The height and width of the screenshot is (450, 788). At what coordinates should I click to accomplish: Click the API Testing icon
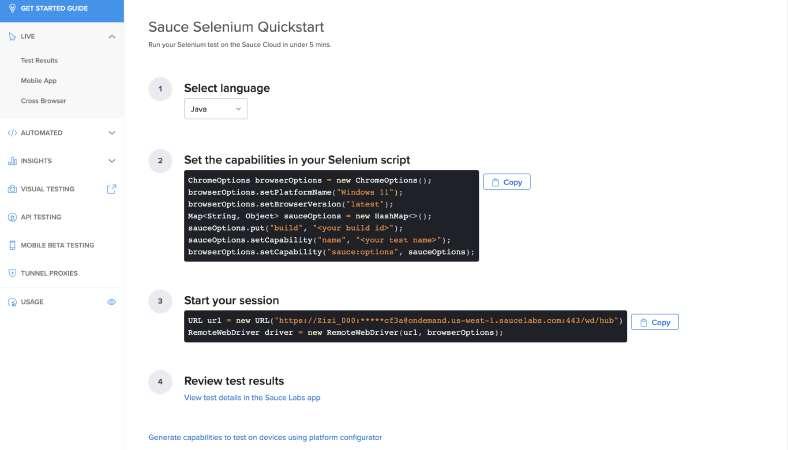point(11,216)
